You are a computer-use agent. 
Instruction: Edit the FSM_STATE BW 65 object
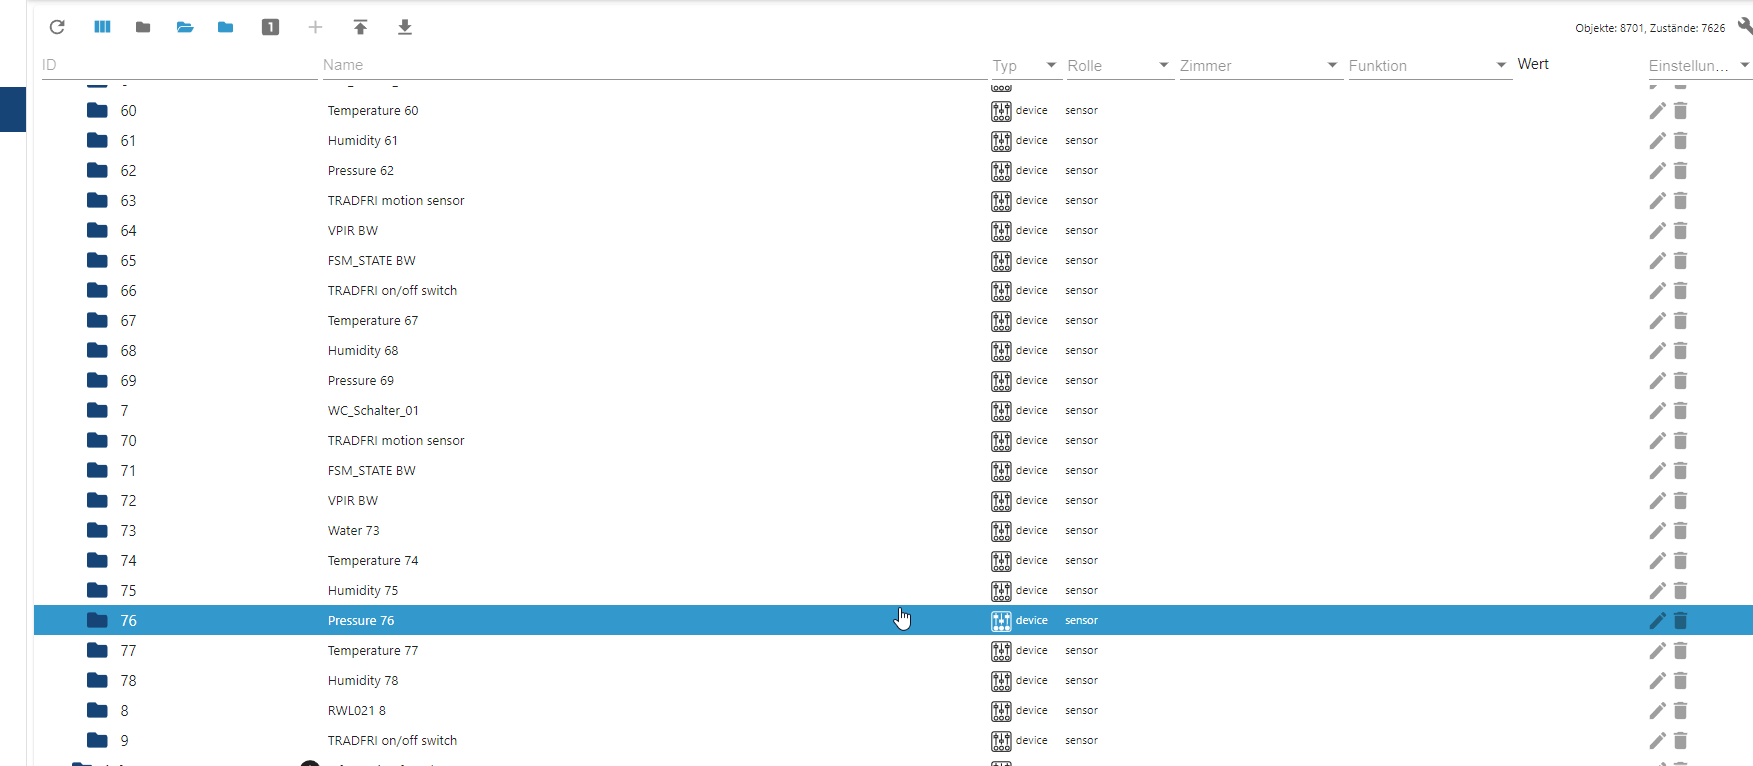[x=1657, y=260]
